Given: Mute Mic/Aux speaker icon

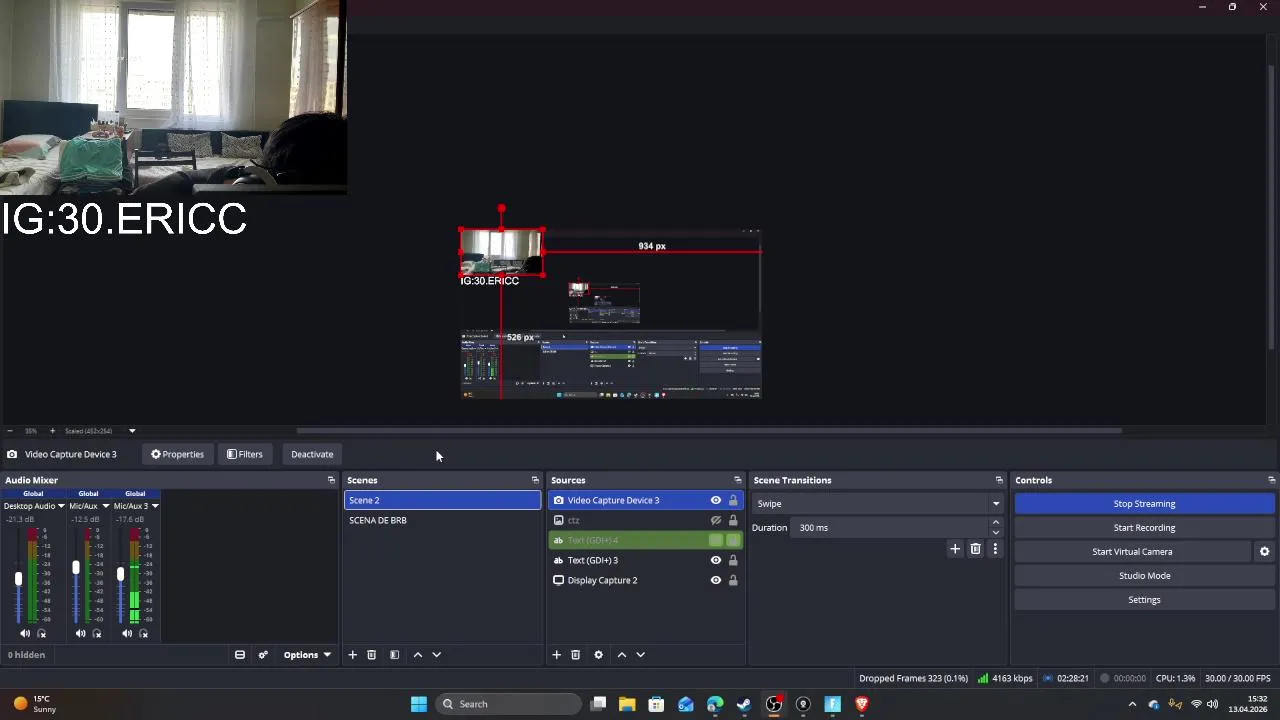Looking at the screenshot, I should click(x=80, y=633).
